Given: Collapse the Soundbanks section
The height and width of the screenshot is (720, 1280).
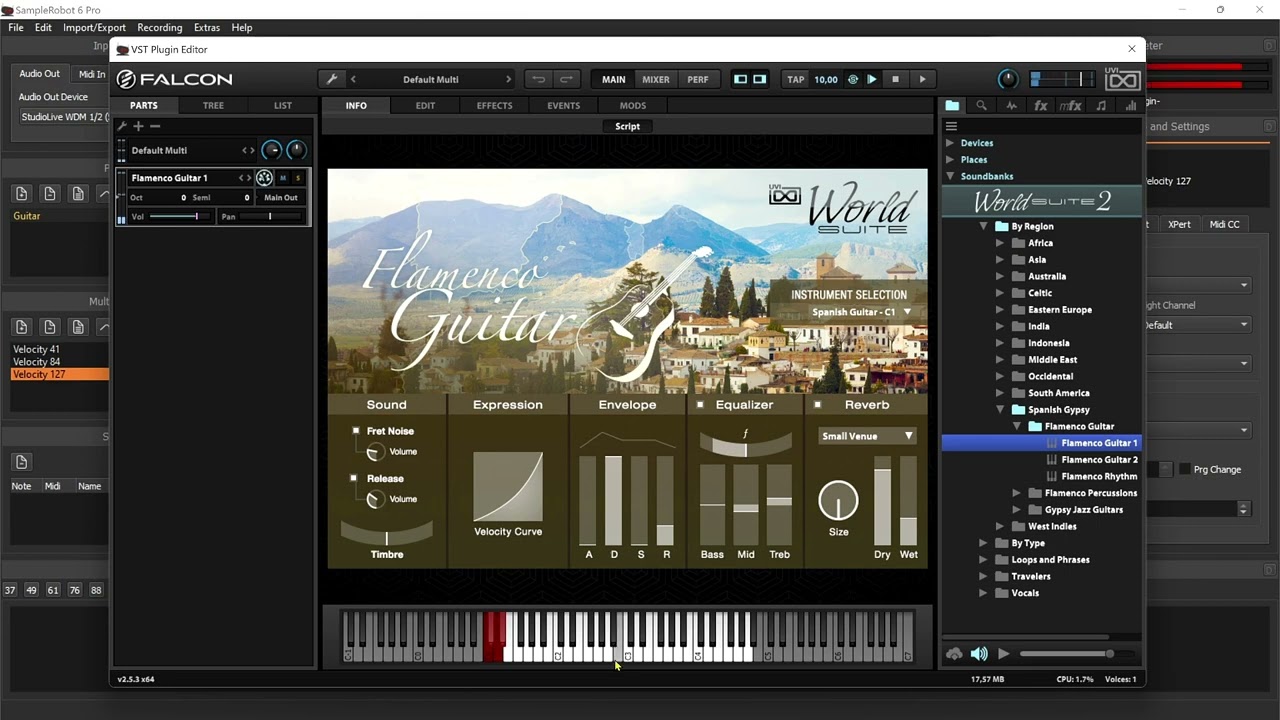Looking at the screenshot, I should click(950, 176).
